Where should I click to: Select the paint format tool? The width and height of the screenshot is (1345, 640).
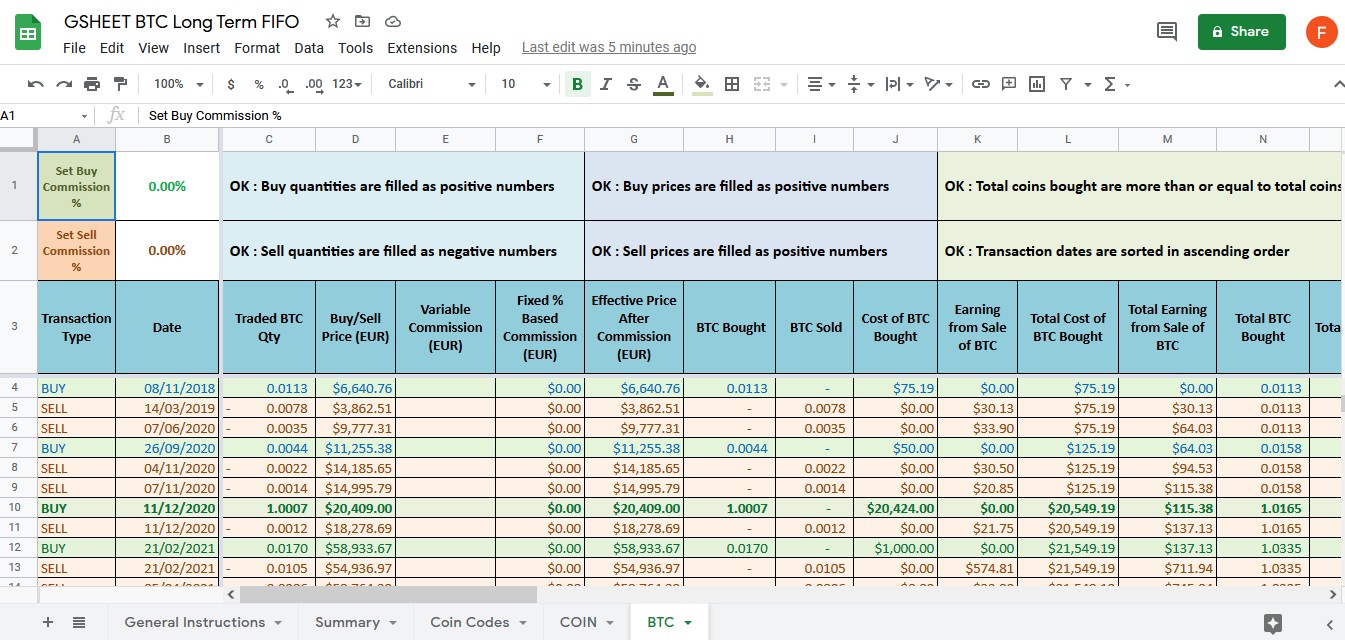pyautogui.click(x=121, y=84)
